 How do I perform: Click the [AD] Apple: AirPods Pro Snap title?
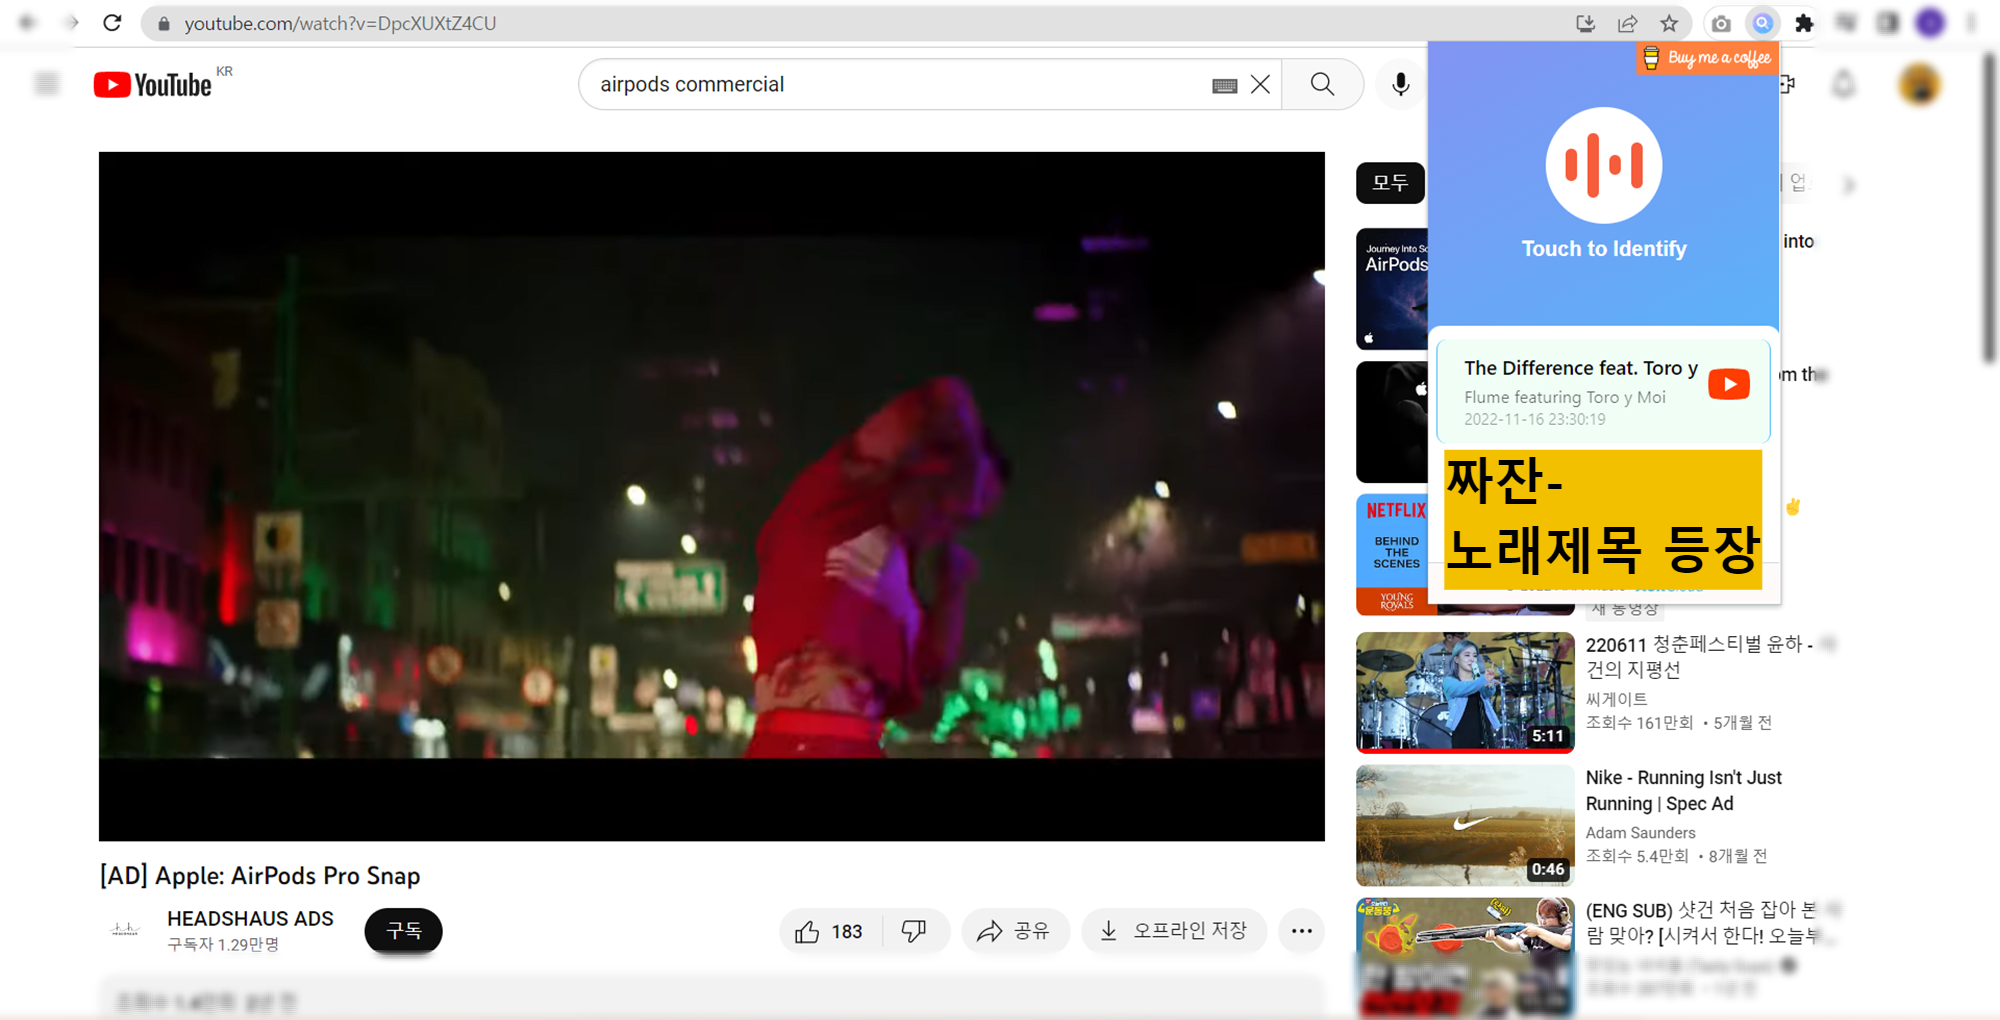click(260, 876)
